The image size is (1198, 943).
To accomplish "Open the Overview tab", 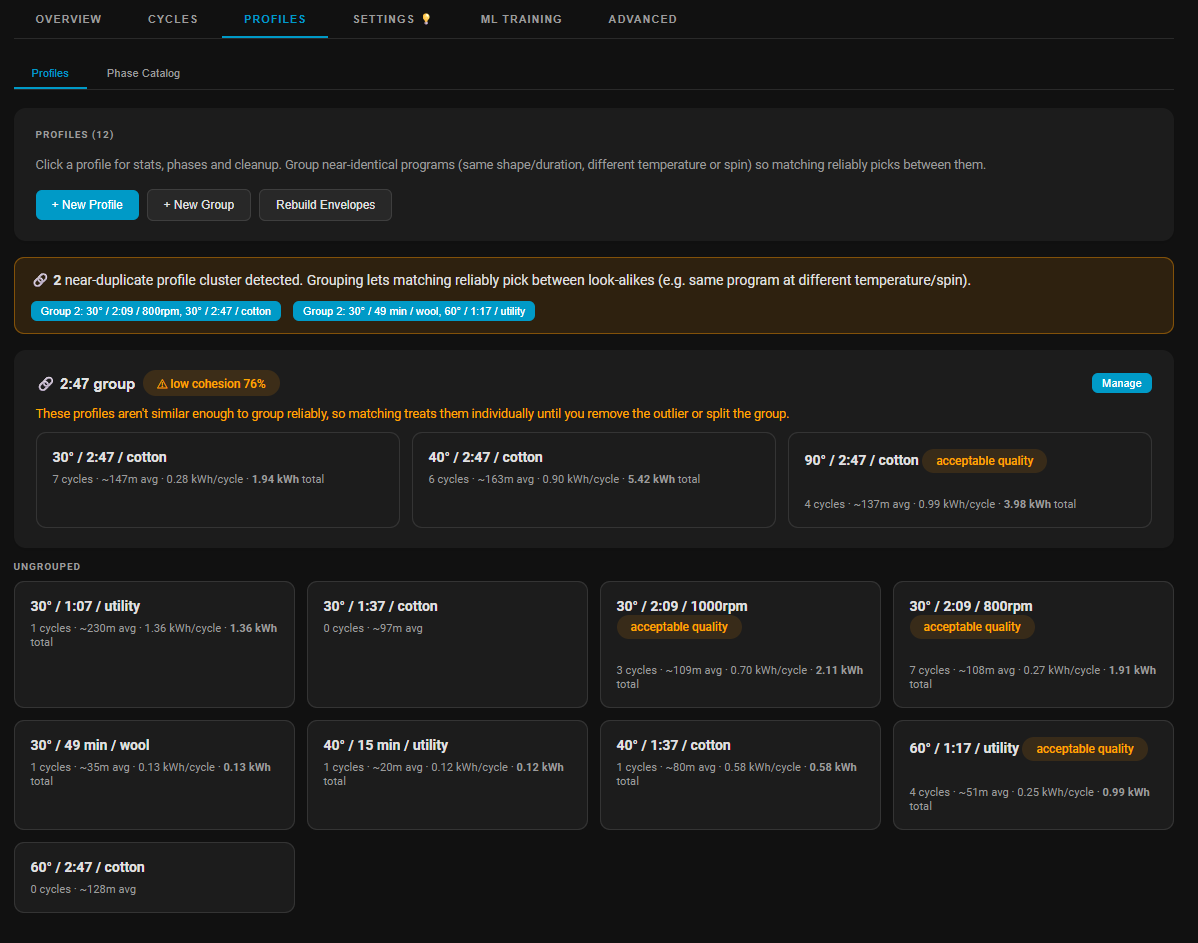I will [x=68, y=19].
